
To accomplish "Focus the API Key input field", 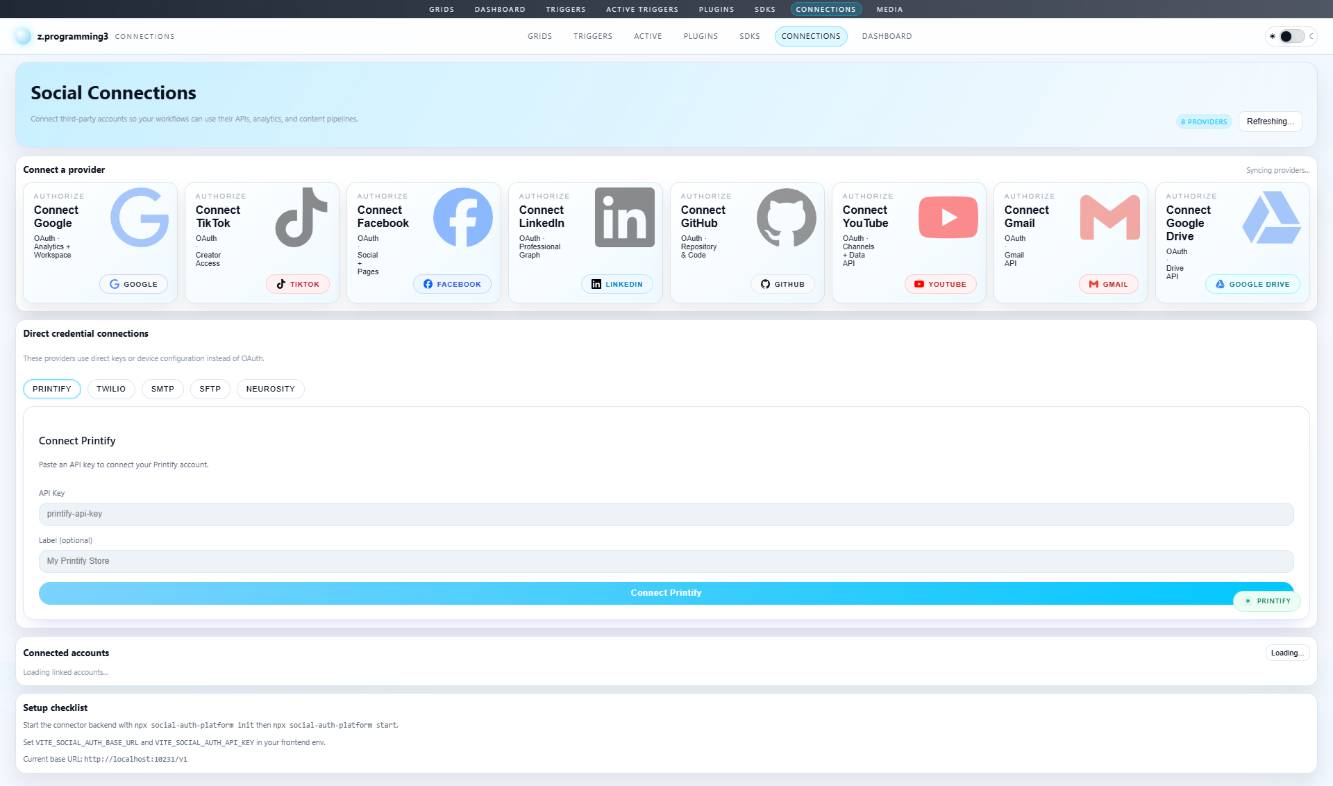I will coord(666,514).
